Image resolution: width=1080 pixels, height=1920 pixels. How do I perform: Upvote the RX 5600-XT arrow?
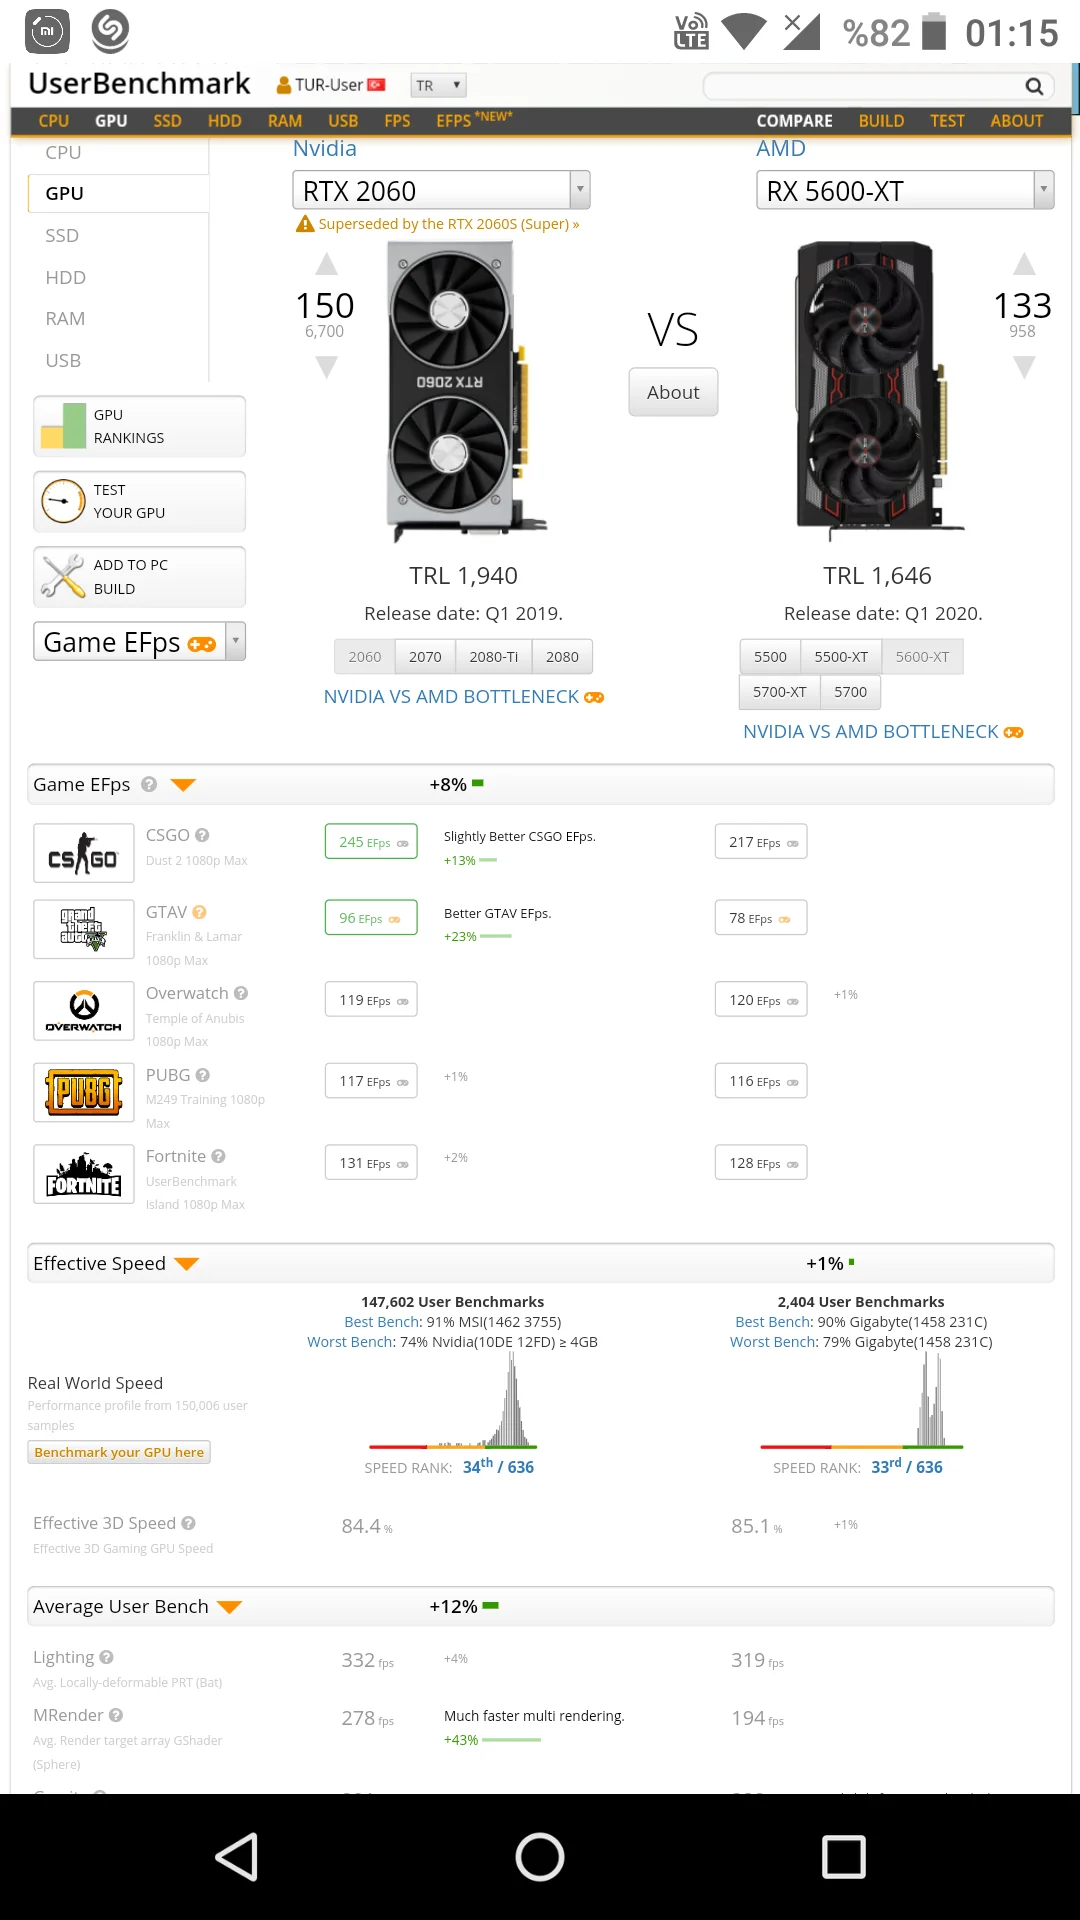pos(1023,264)
